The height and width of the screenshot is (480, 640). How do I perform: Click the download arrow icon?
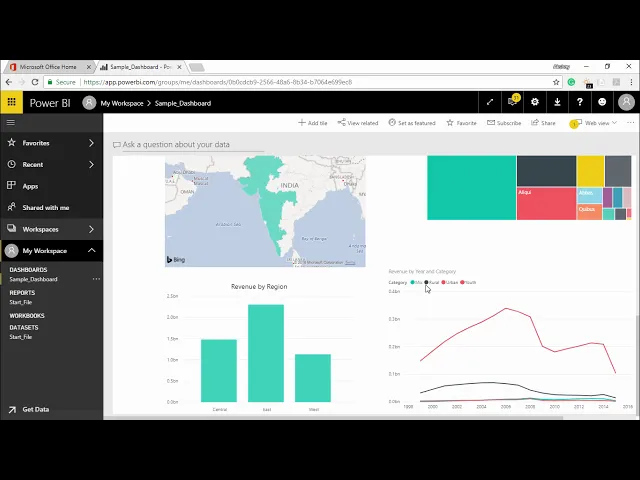(557, 102)
